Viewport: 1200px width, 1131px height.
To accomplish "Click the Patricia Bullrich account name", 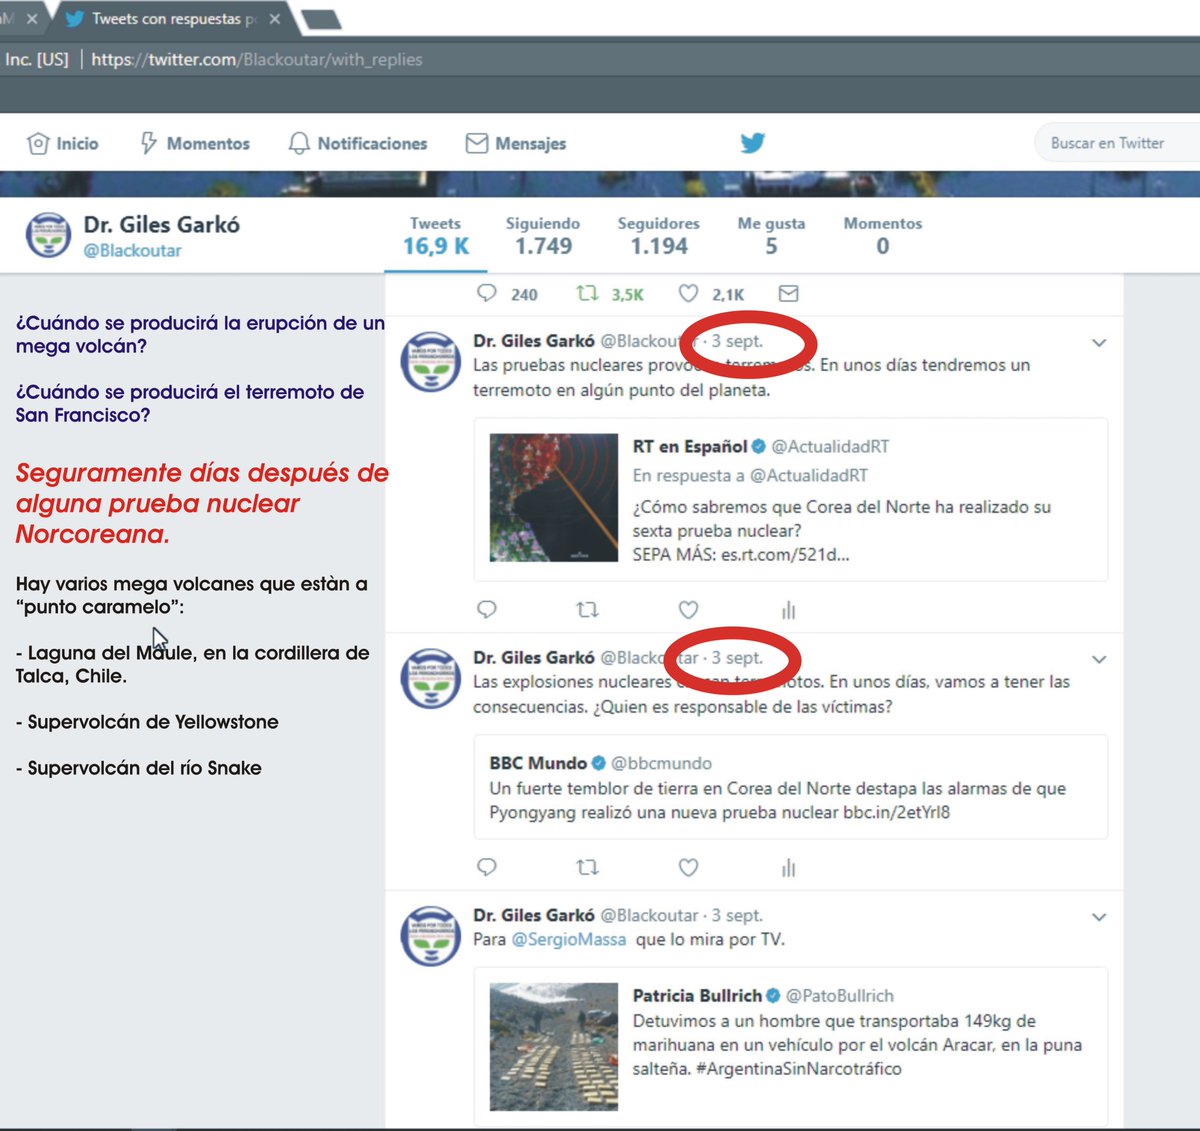I will point(697,996).
